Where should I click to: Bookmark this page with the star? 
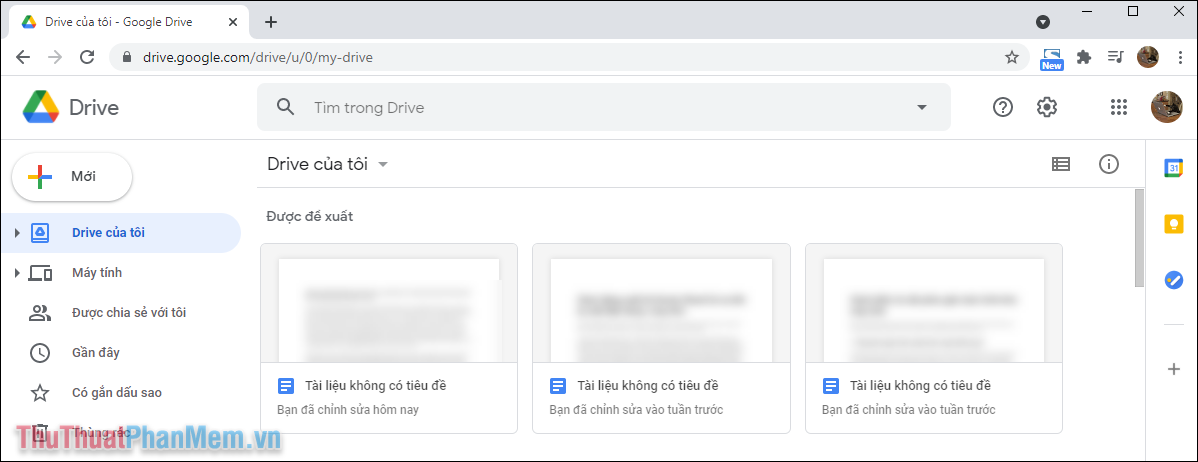point(1012,57)
